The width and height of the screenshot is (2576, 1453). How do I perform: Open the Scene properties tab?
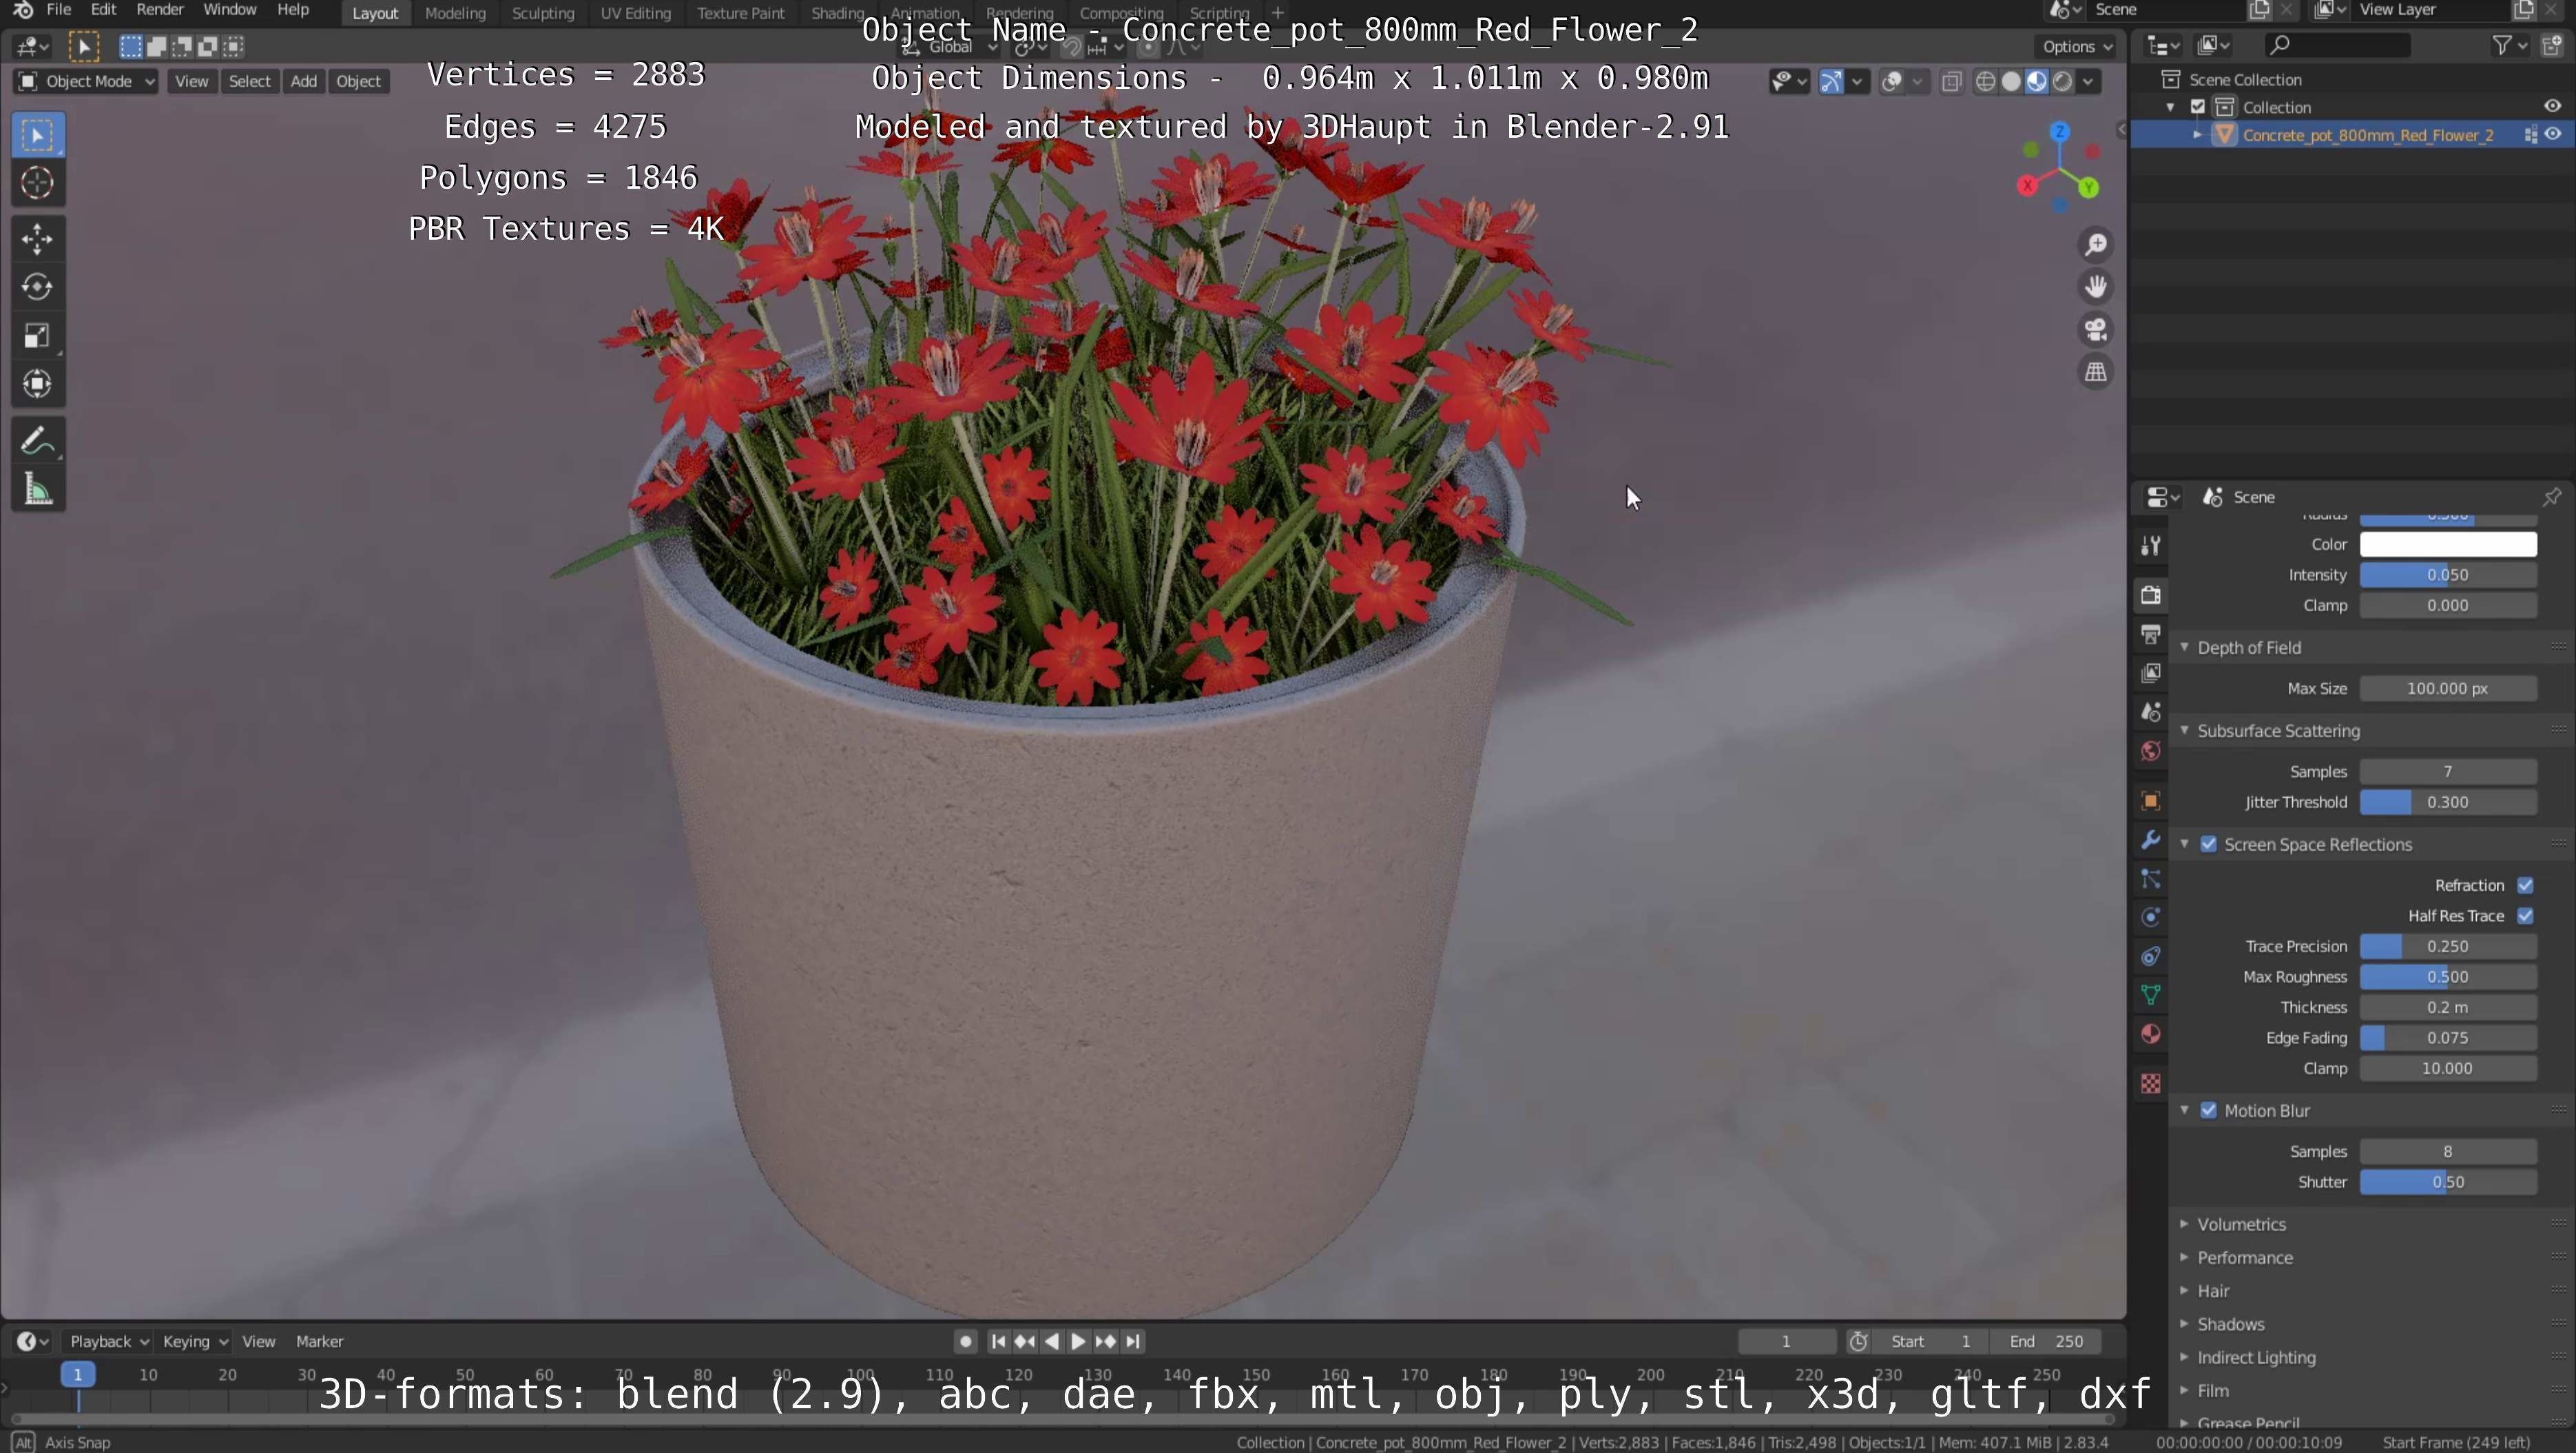coord(2151,712)
